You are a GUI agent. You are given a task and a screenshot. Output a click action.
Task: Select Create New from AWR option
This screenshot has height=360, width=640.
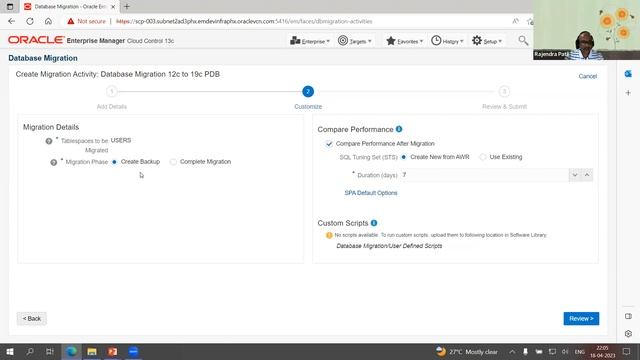point(404,157)
